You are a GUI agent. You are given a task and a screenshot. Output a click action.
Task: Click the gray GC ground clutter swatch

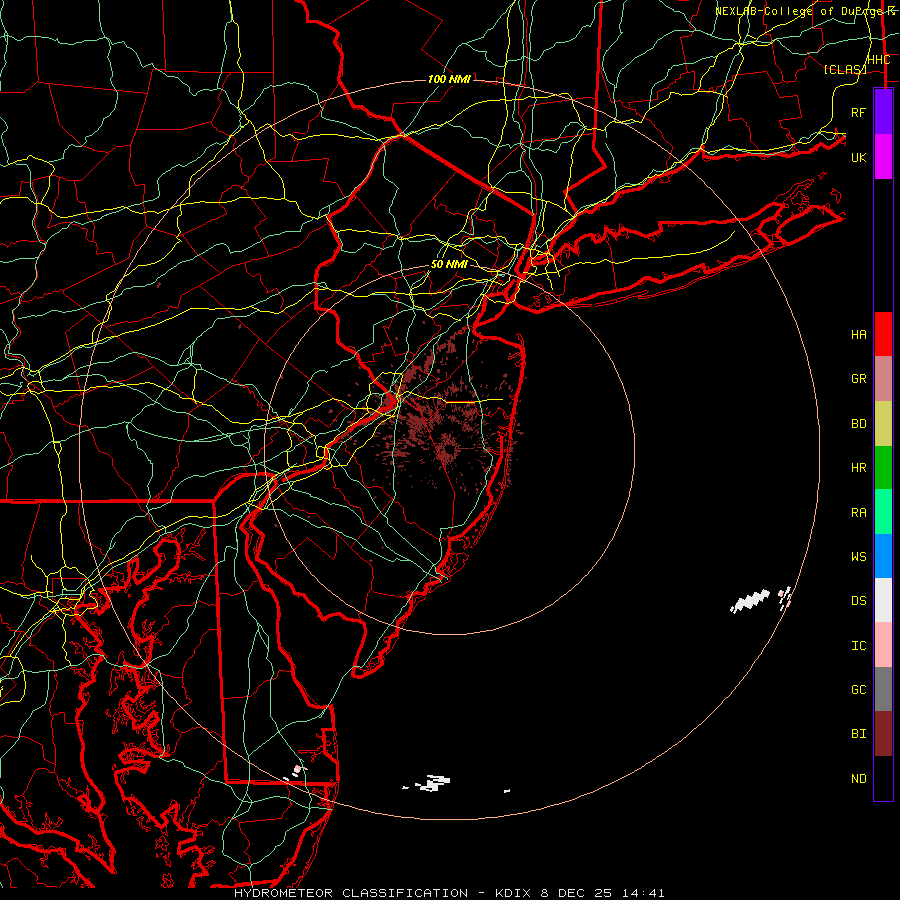click(x=883, y=689)
